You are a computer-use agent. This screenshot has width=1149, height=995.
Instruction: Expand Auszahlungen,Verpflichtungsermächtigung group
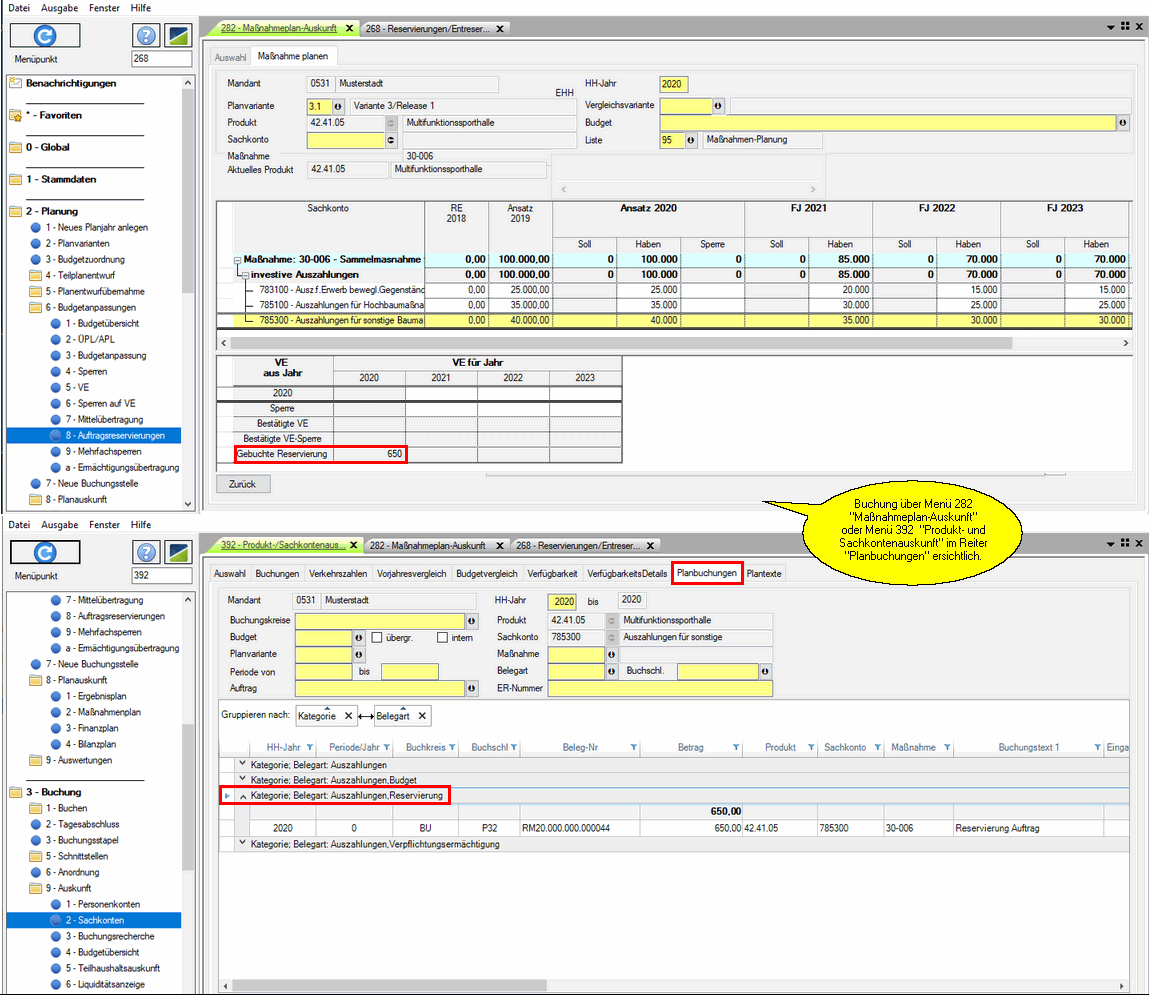point(243,844)
